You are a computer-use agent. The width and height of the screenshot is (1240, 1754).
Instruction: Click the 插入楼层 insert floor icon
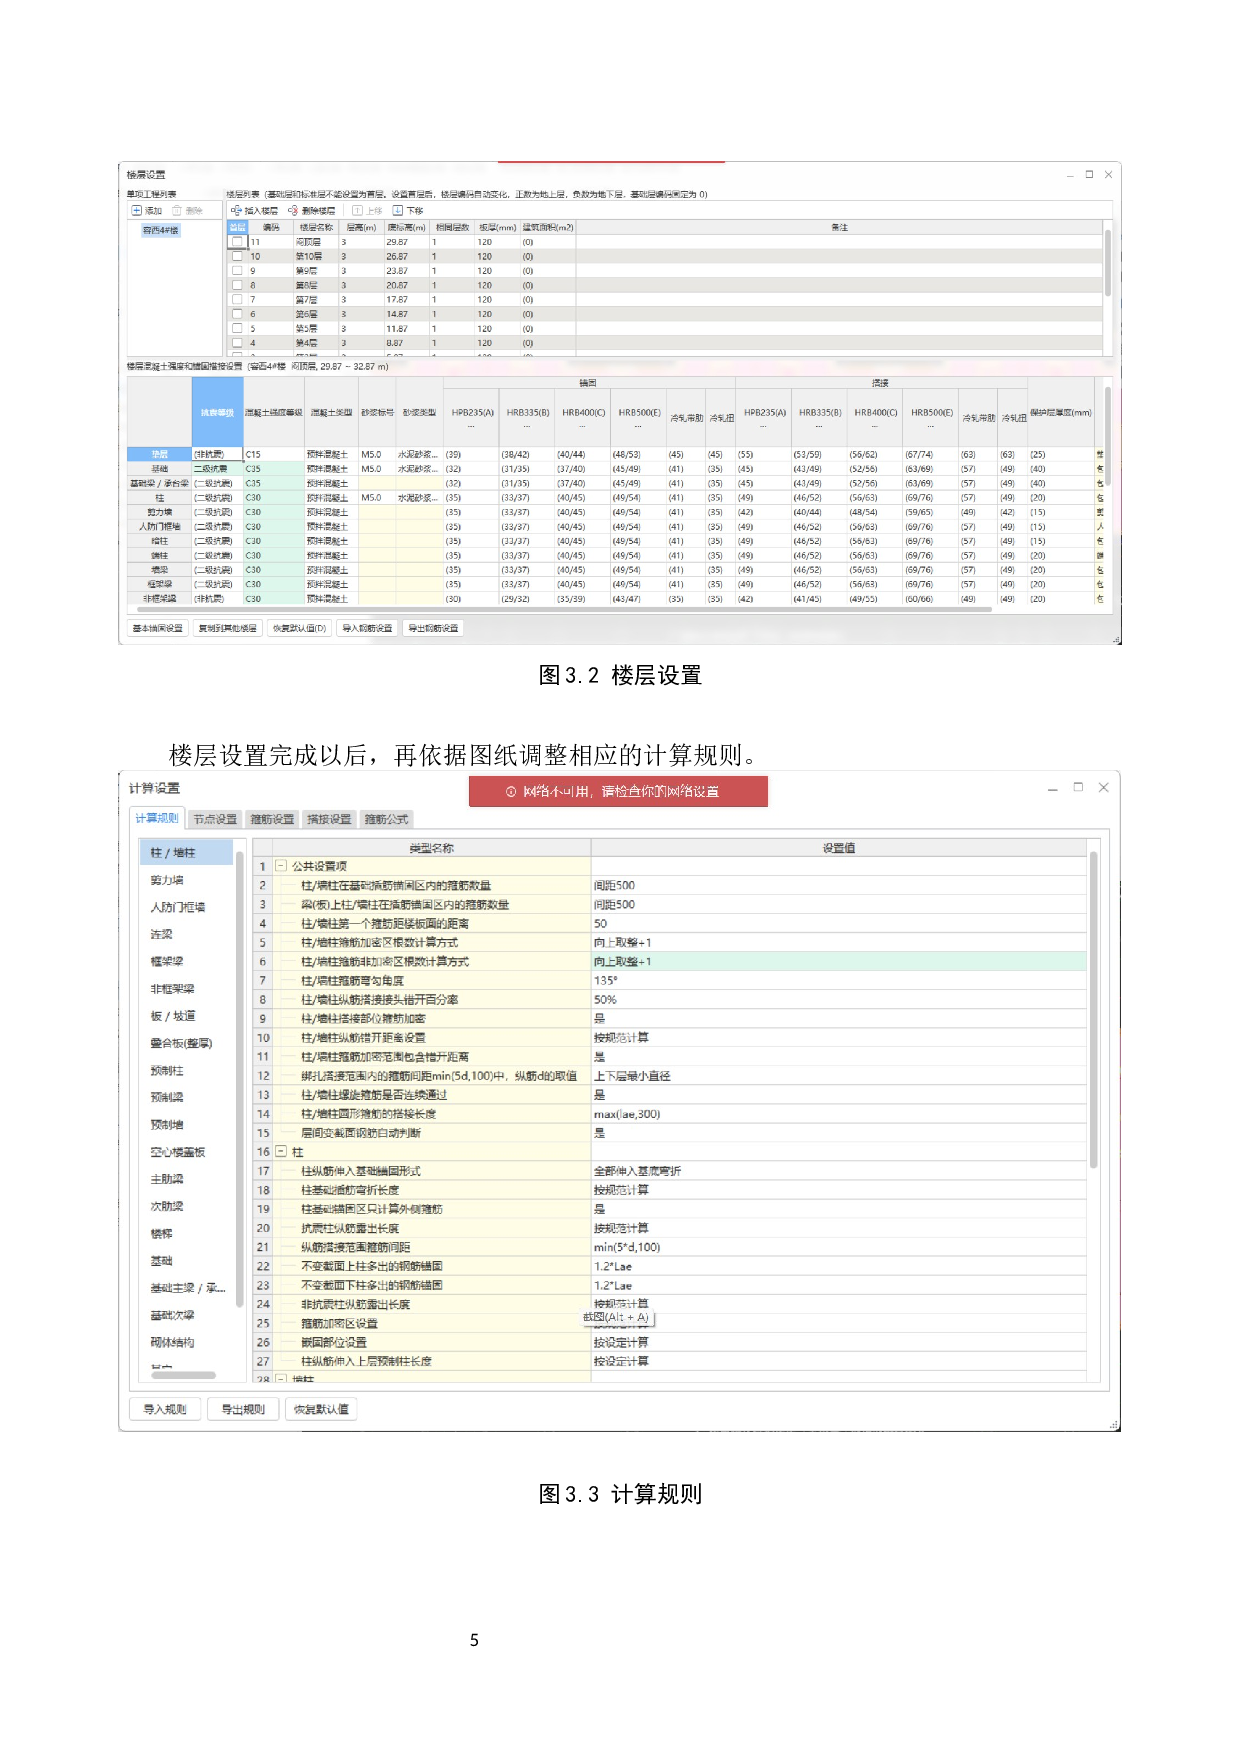[x=237, y=211]
